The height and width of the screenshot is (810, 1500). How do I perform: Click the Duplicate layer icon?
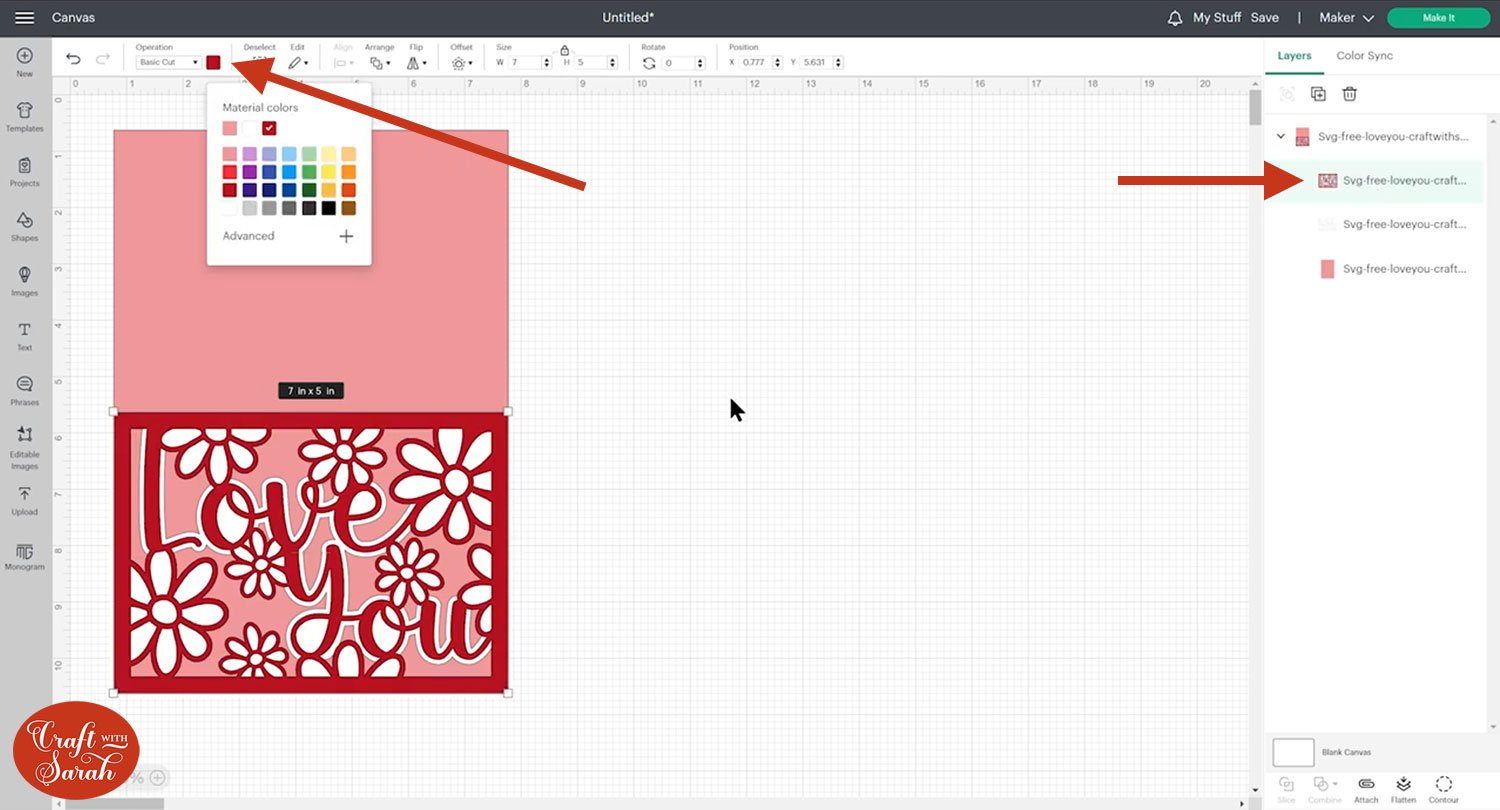[x=1318, y=93]
